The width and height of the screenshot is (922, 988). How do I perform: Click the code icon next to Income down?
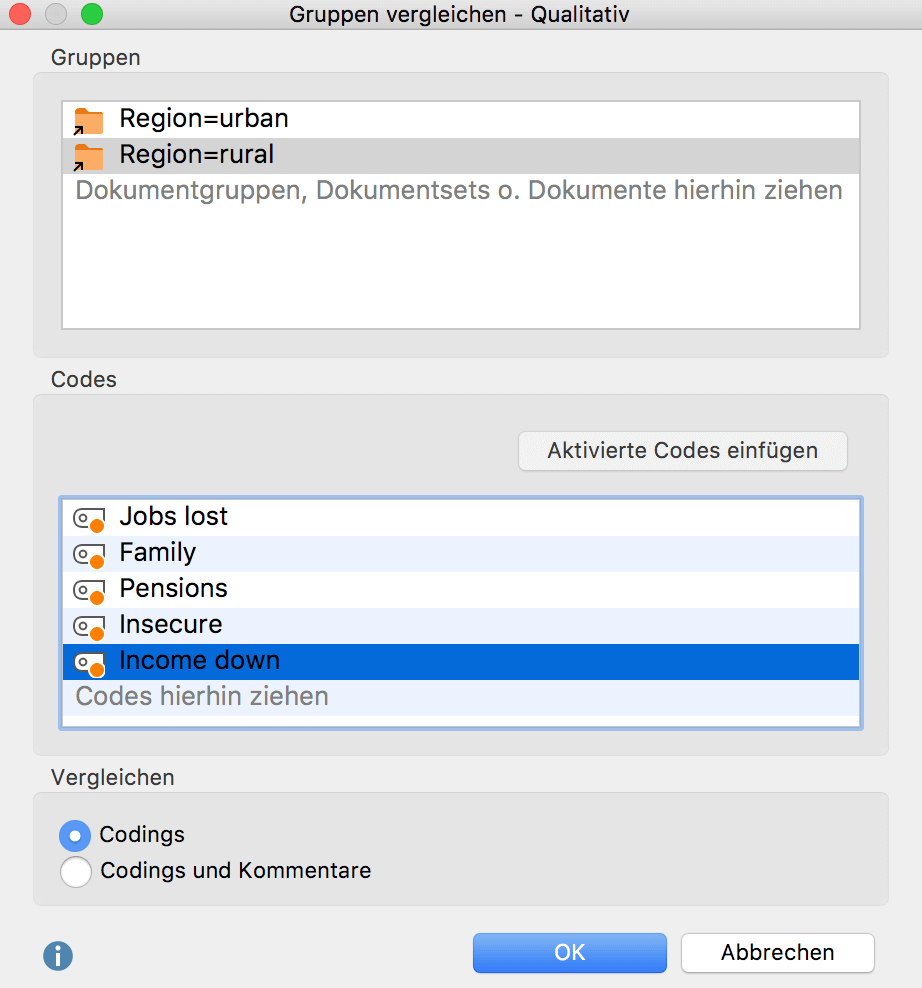click(89, 662)
